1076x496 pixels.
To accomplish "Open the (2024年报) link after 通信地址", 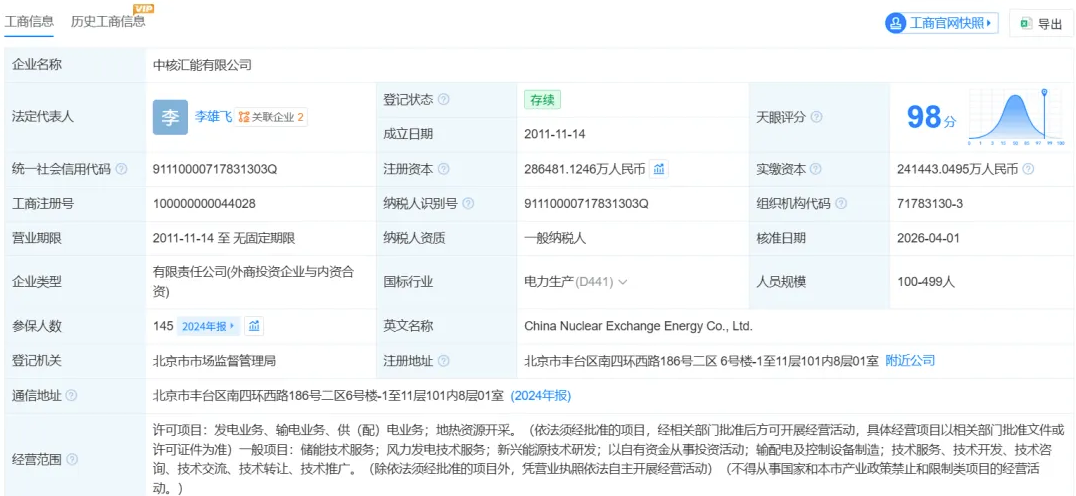I will 541,395.
